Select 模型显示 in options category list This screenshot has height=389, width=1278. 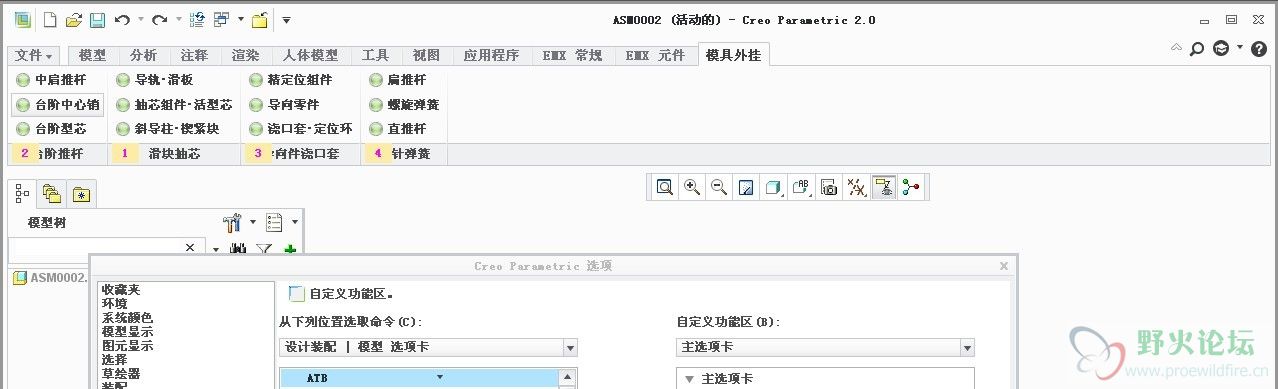click(127, 331)
